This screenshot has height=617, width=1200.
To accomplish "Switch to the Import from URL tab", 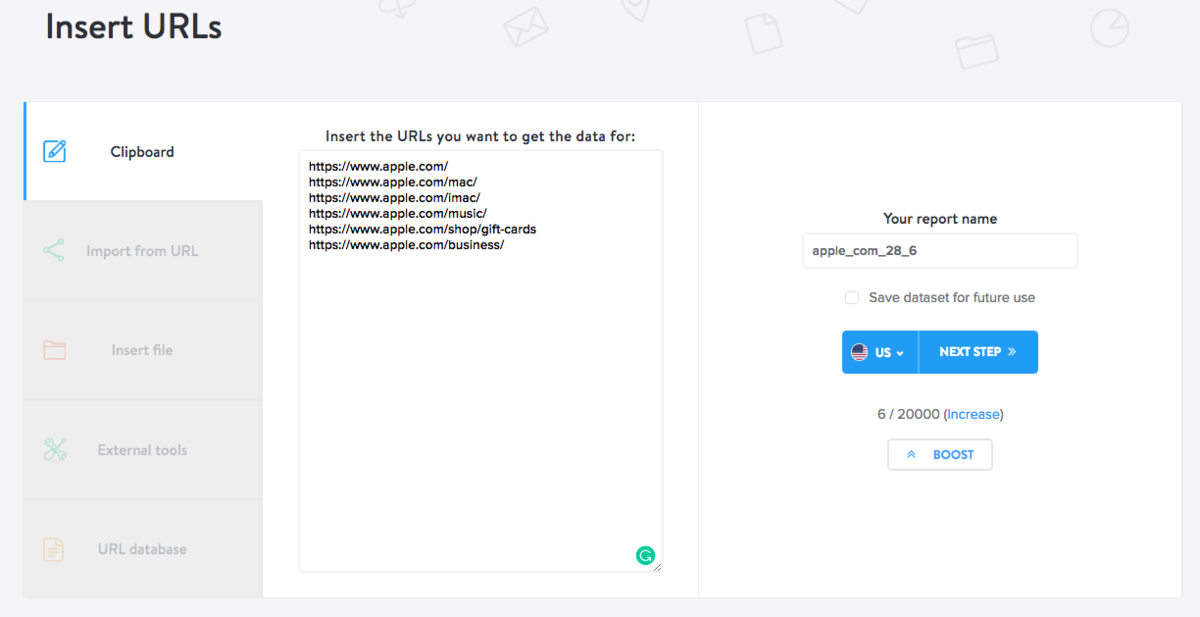I will [142, 251].
